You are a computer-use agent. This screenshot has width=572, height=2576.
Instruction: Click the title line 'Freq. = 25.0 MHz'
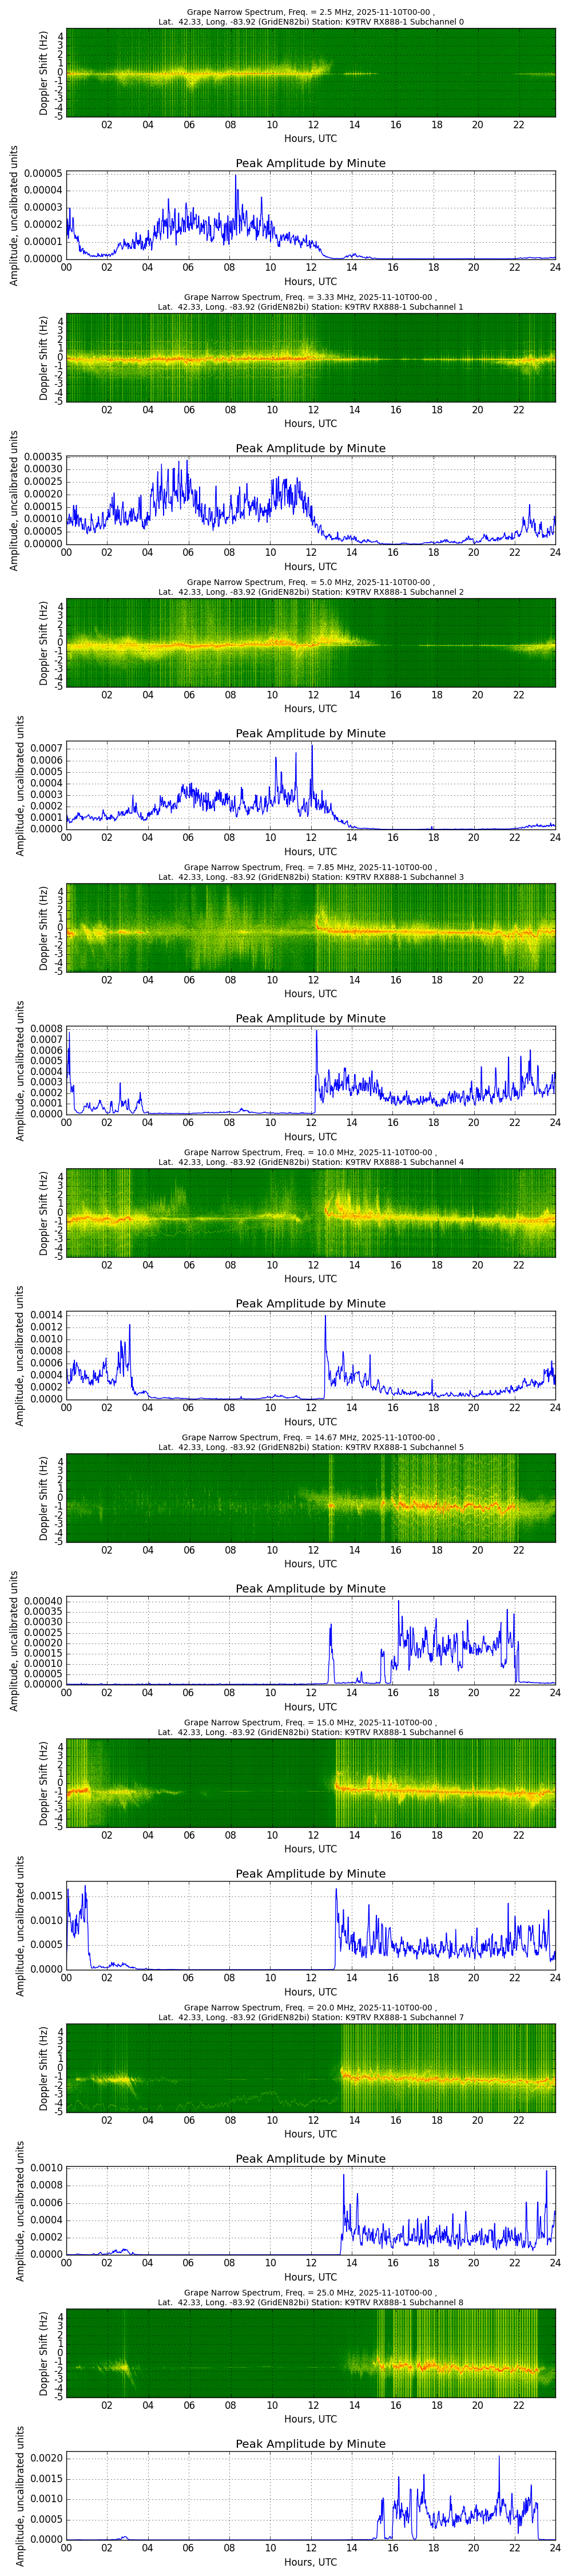click(311, 2292)
